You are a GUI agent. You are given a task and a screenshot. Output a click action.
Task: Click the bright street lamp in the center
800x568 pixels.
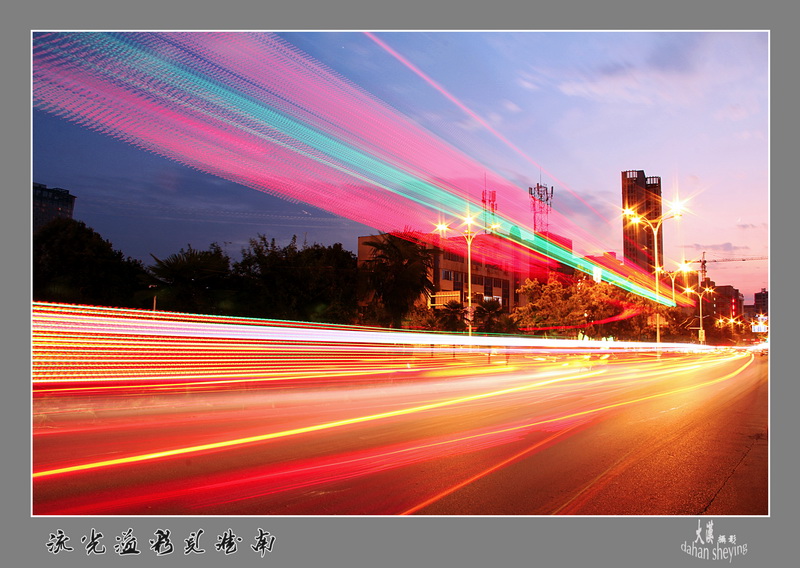(468, 221)
